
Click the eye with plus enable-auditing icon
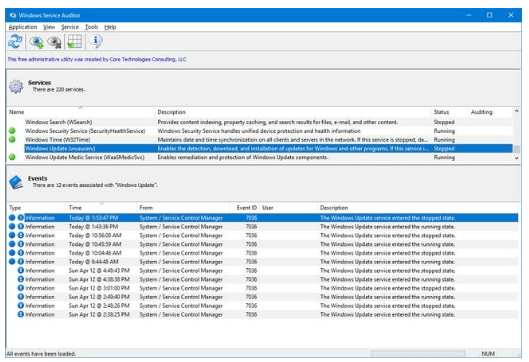pos(36,42)
